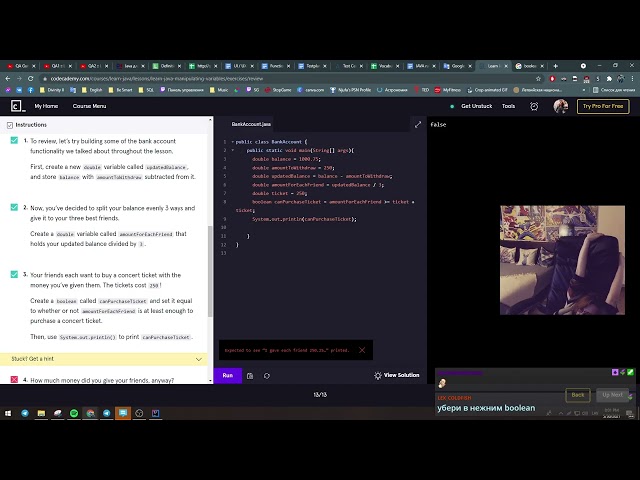Open a new browser tab
Viewport: 640px width, 480px height.
pos(556,66)
